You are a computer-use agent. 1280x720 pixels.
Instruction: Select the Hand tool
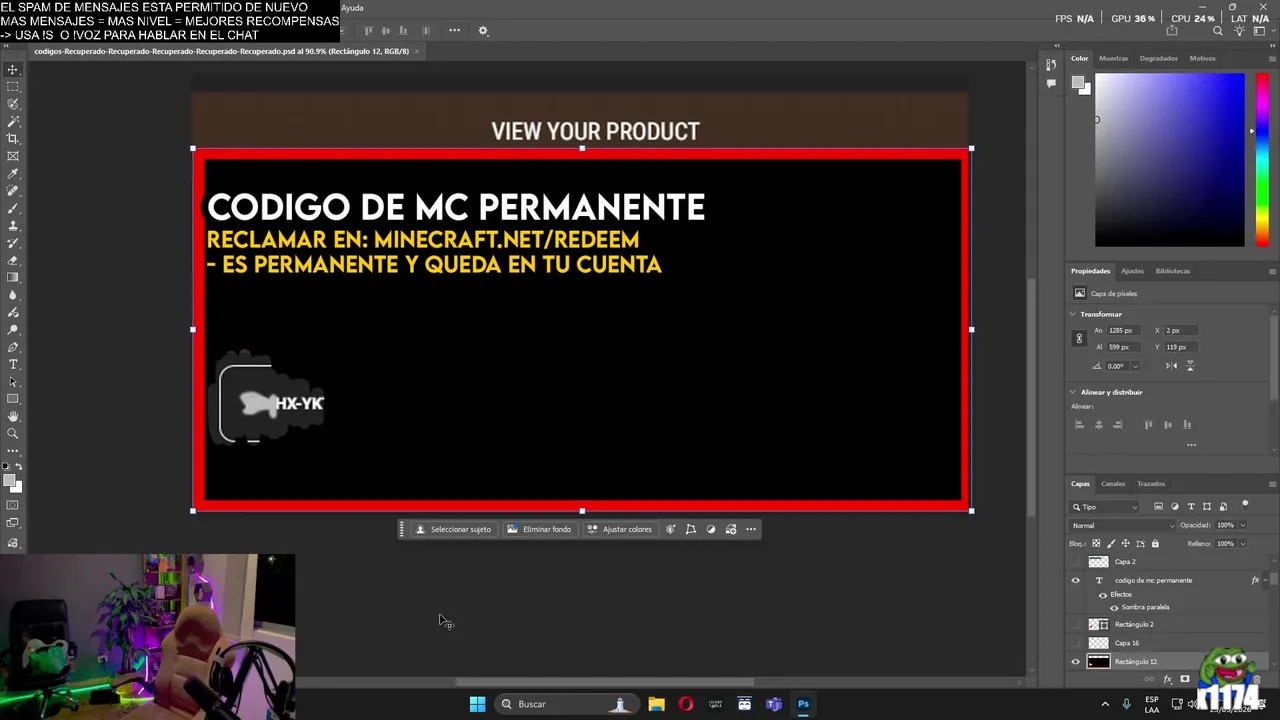pyautogui.click(x=13, y=416)
